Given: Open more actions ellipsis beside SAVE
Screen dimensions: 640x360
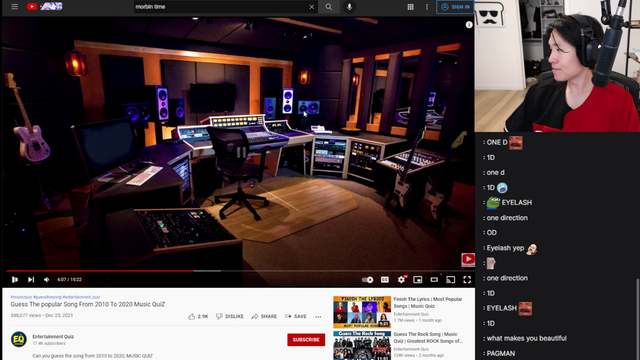Looking at the screenshot, I should (318, 317).
